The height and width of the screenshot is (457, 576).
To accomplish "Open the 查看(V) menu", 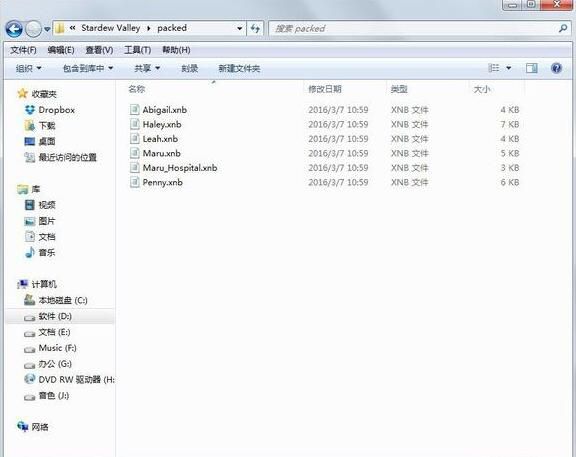I will tap(99, 50).
